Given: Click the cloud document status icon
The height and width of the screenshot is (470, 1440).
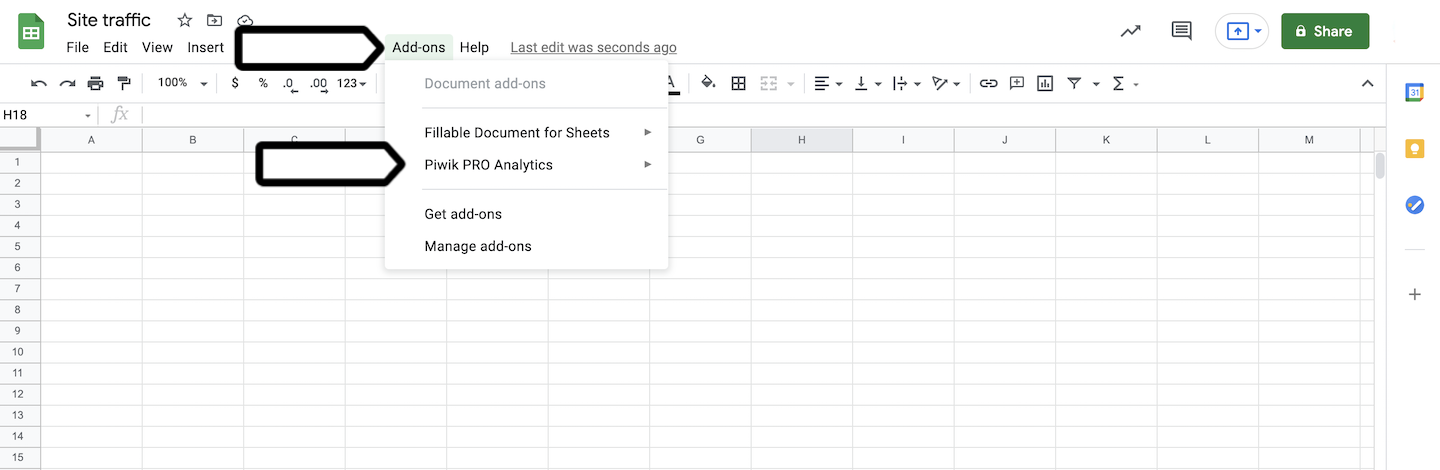Looking at the screenshot, I should click(245, 20).
